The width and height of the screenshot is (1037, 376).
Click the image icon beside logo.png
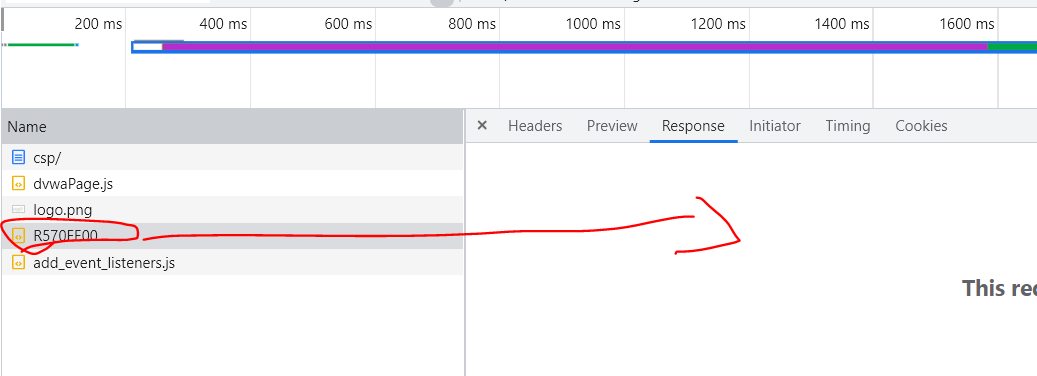click(19, 210)
